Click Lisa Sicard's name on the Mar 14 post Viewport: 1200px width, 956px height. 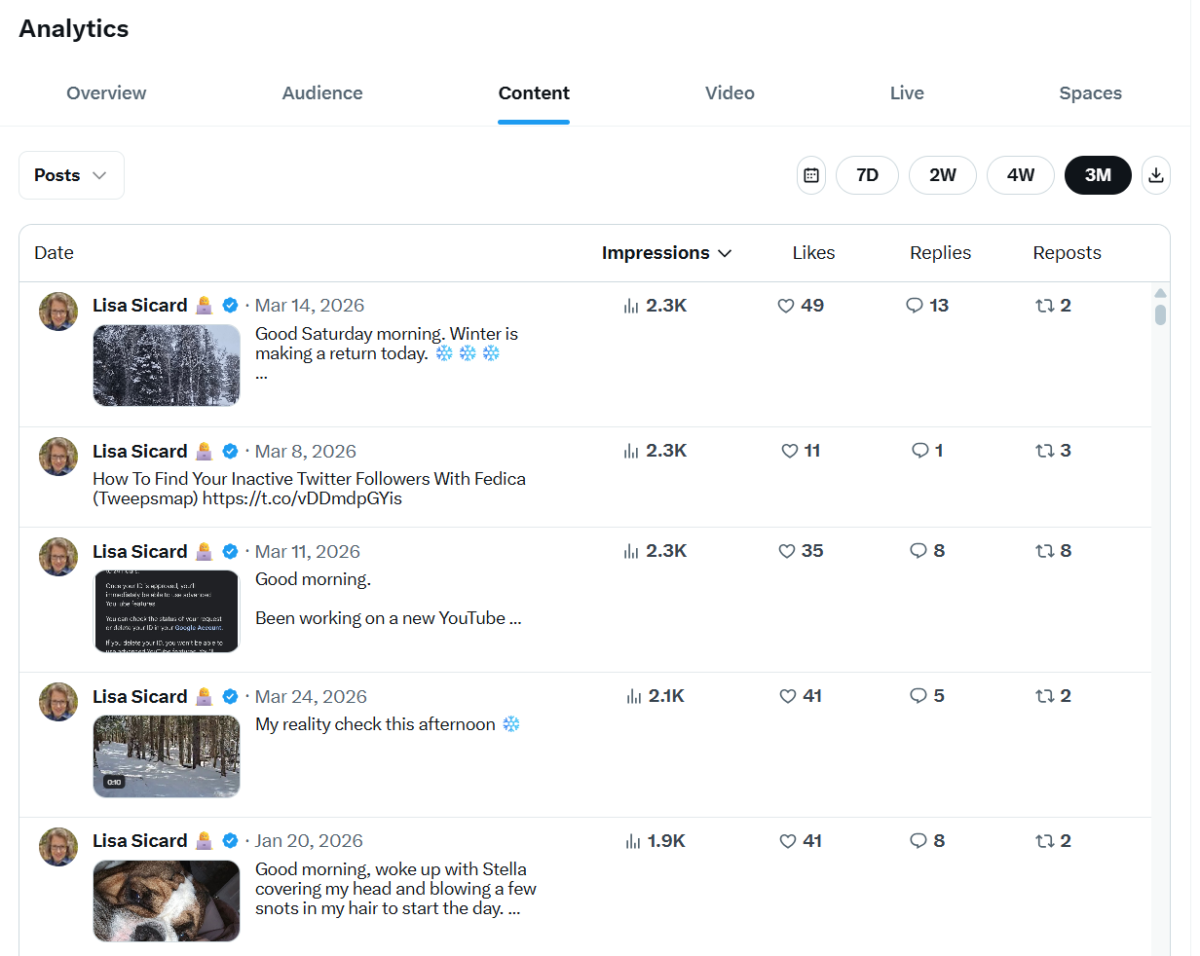coord(140,305)
